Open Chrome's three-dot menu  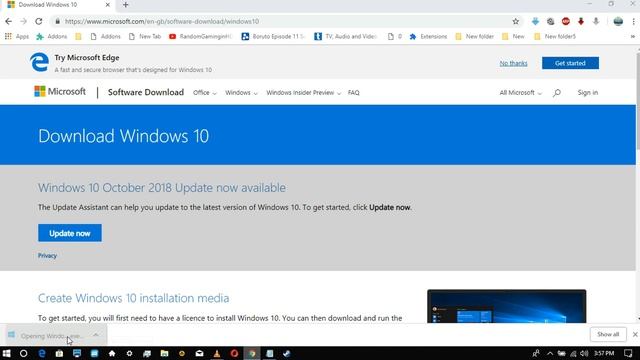click(633, 22)
